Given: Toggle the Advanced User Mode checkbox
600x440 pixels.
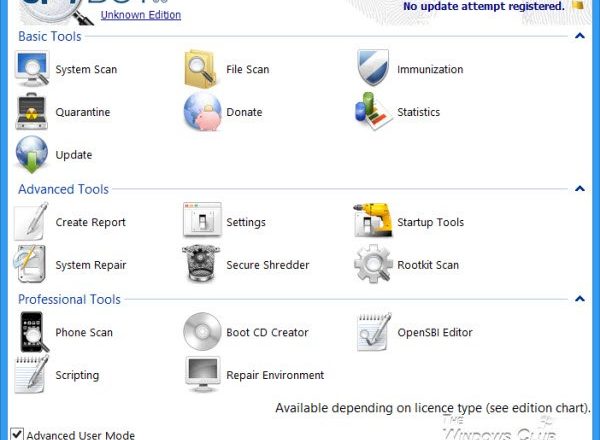Looking at the screenshot, I should pos(16,434).
